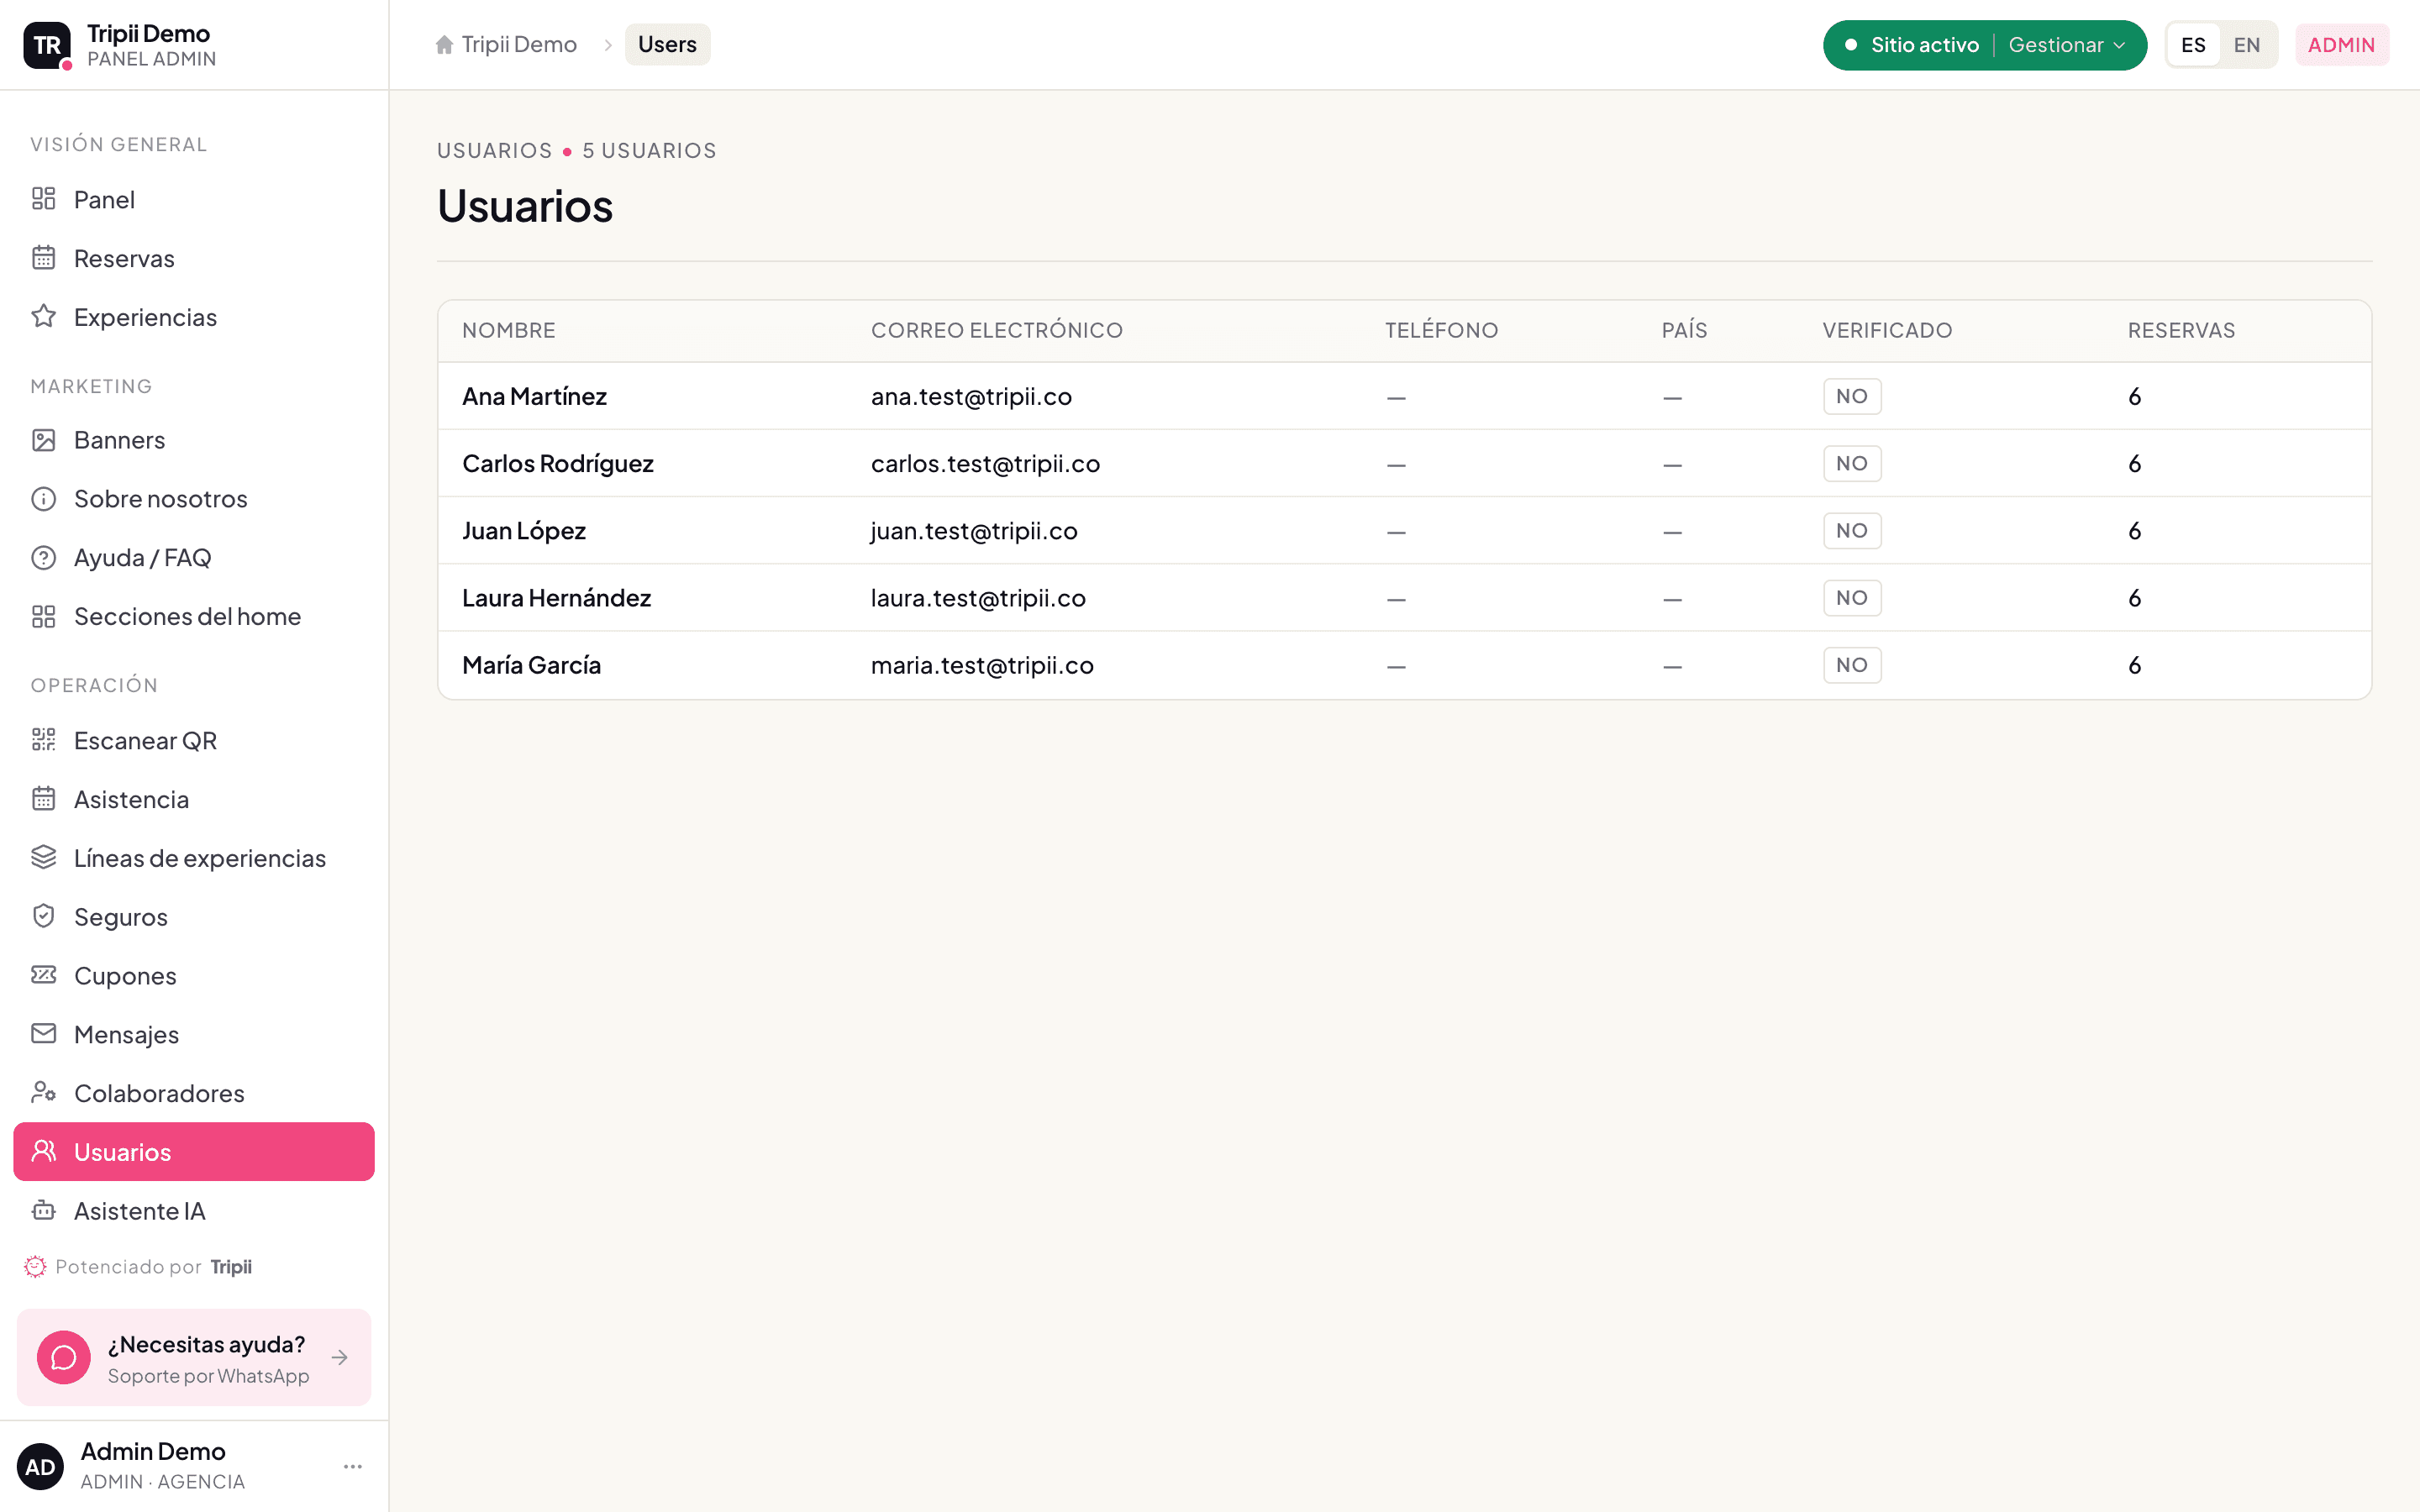2420x1512 pixels.
Task: Click the Panel dashboard grid icon
Action: click(43, 199)
